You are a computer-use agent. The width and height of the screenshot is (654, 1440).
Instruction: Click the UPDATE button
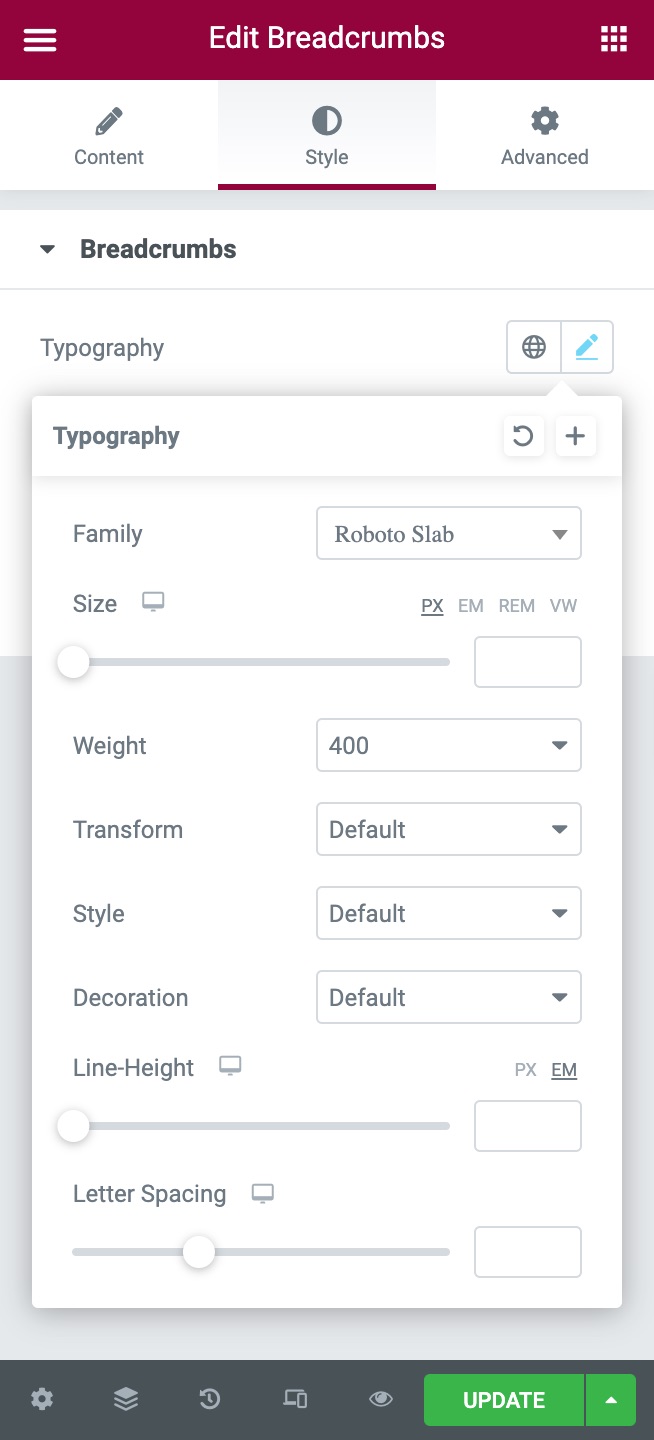point(503,1400)
